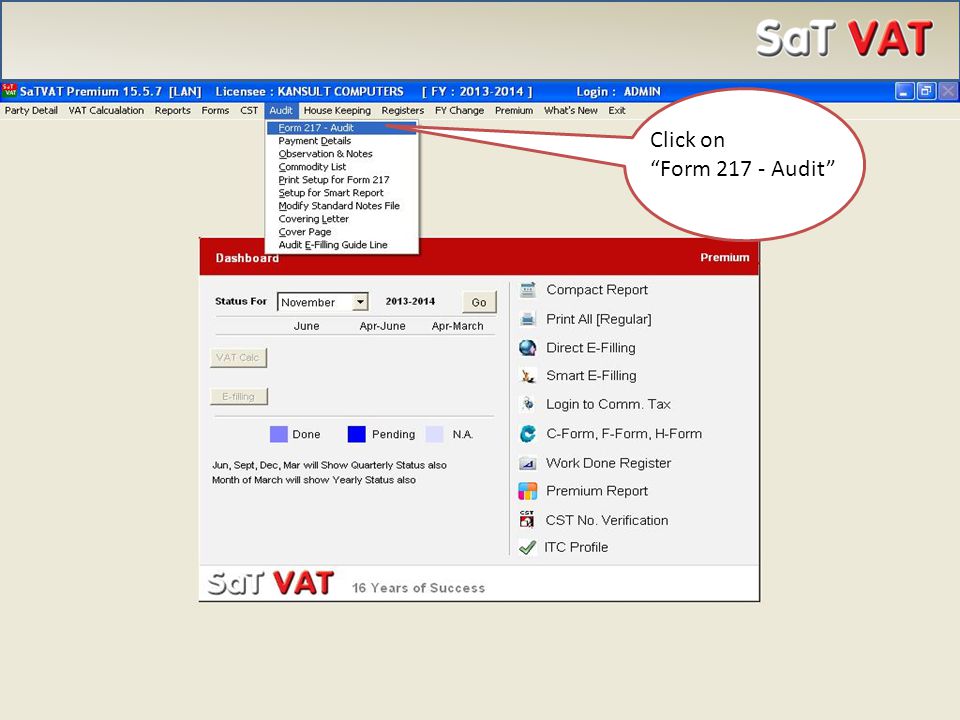Click the Work Done Register icon
This screenshot has width=960, height=720.
(x=528, y=463)
